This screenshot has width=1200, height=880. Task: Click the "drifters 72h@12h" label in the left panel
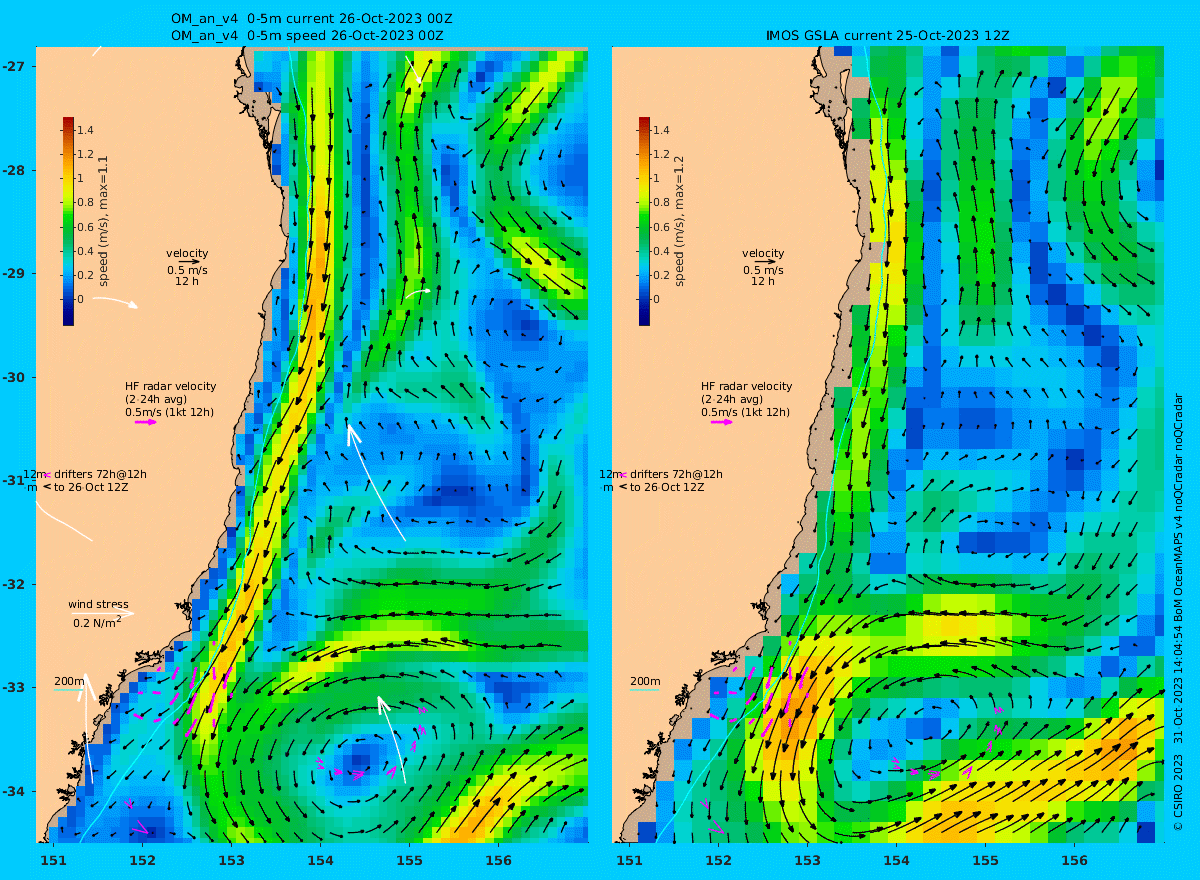pyautogui.click(x=100, y=474)
